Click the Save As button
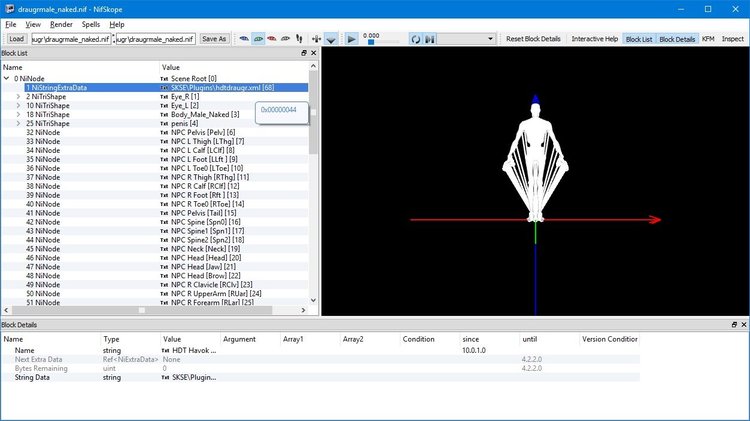The width and height of the screenshot is (750, 421). 214,39
